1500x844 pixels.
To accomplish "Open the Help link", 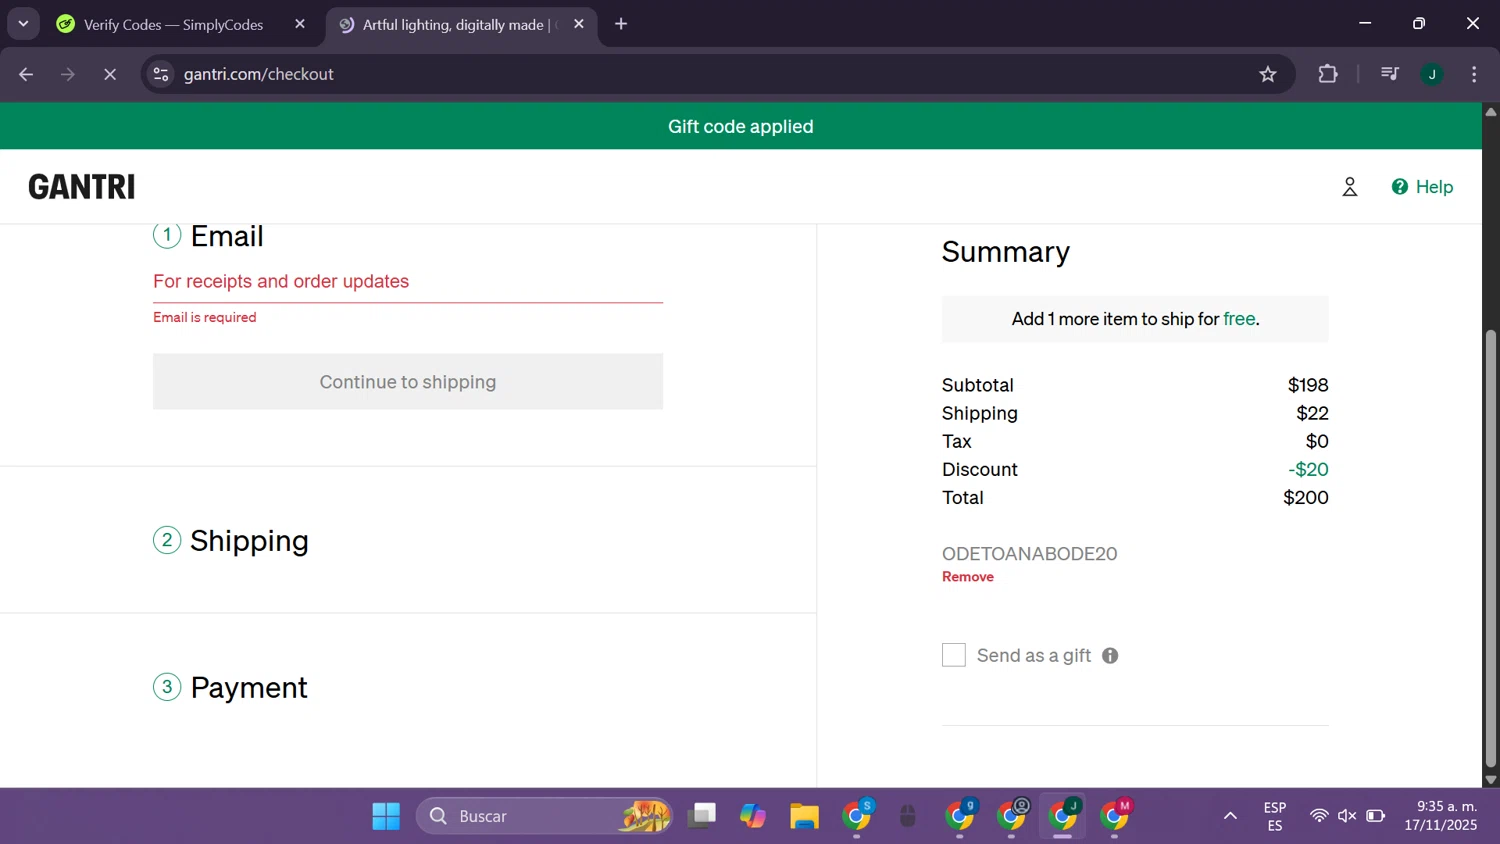I will [x=1422, y=187].
